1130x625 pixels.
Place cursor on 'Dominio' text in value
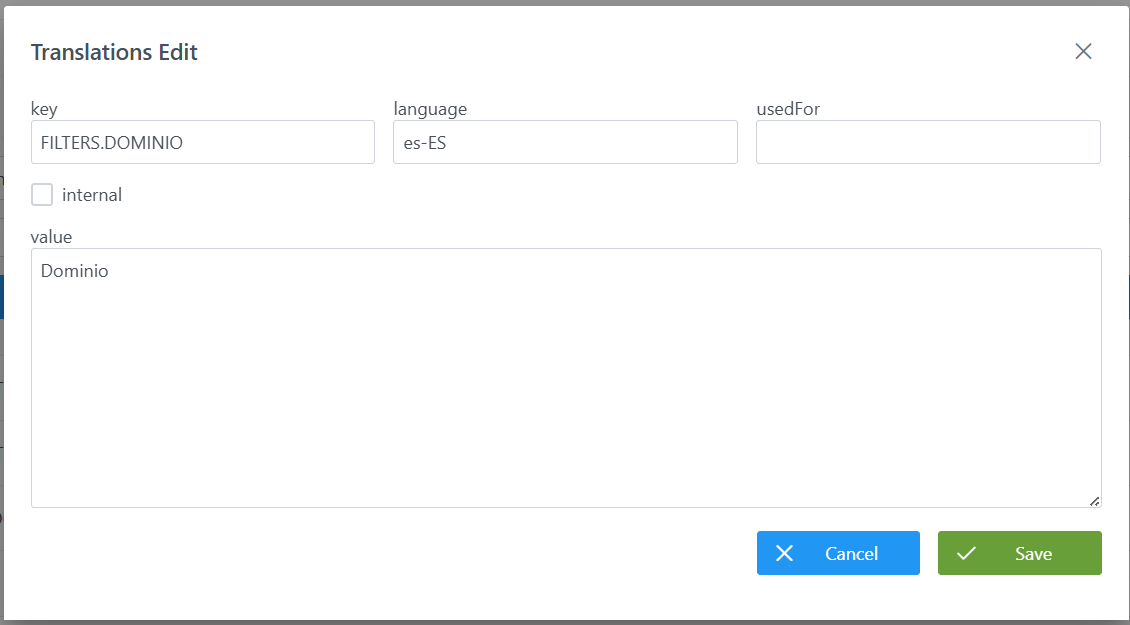tap(74, 271)
